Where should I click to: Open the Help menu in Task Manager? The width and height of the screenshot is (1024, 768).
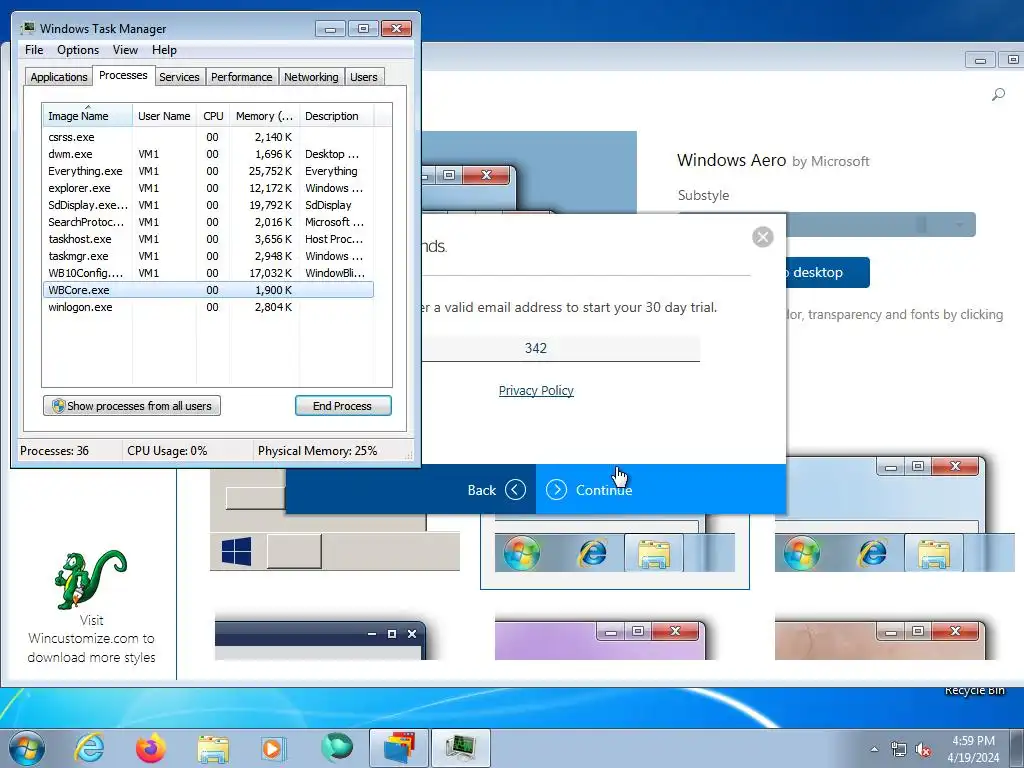pos(164,50)
